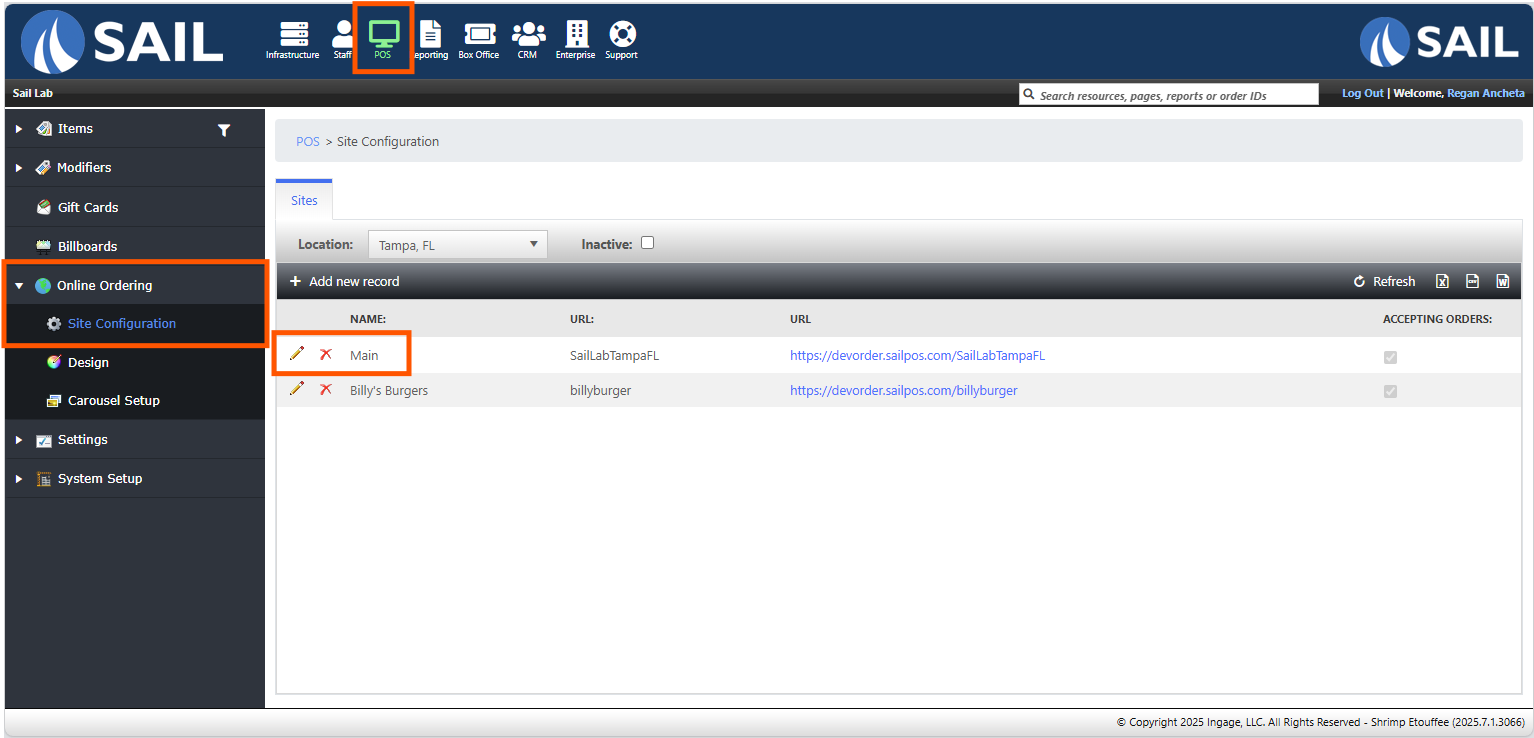Export grid using the Excel icon
The height and width of the screenshot is (738, 1534).
tap(1442, 282)
